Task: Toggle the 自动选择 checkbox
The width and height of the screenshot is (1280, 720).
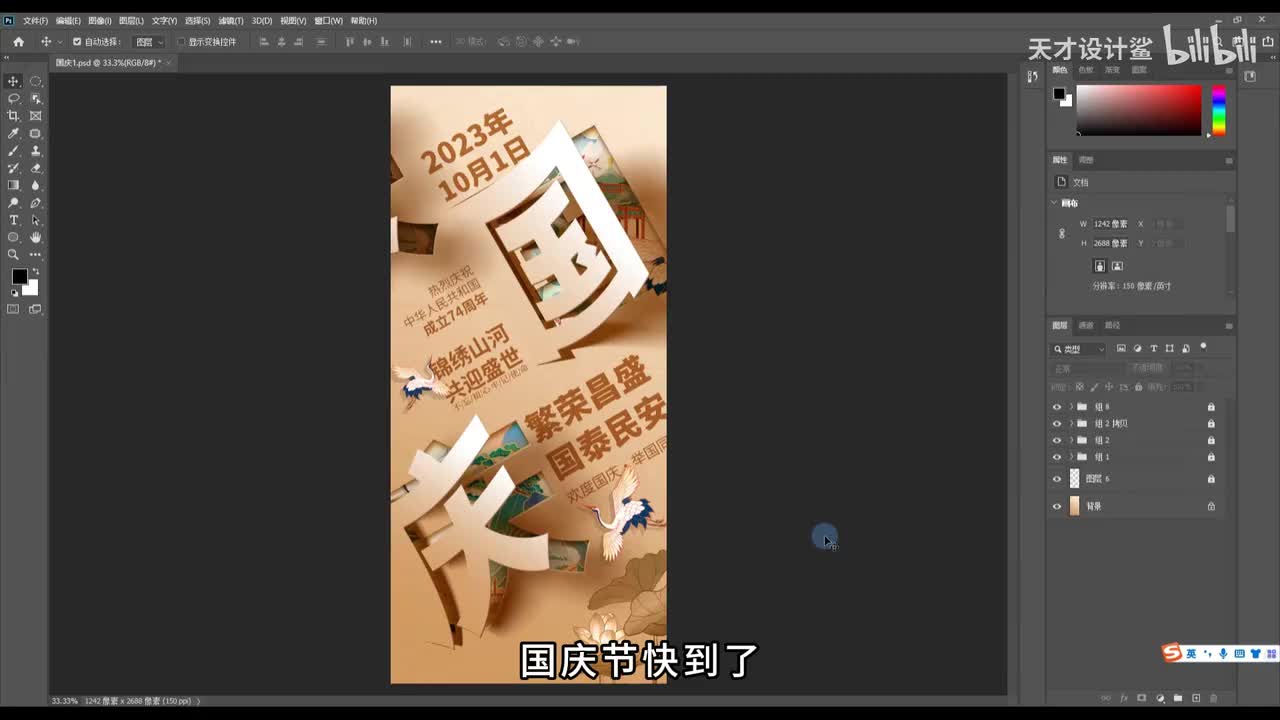Action: pyautogui.click(x=77, y=42)
